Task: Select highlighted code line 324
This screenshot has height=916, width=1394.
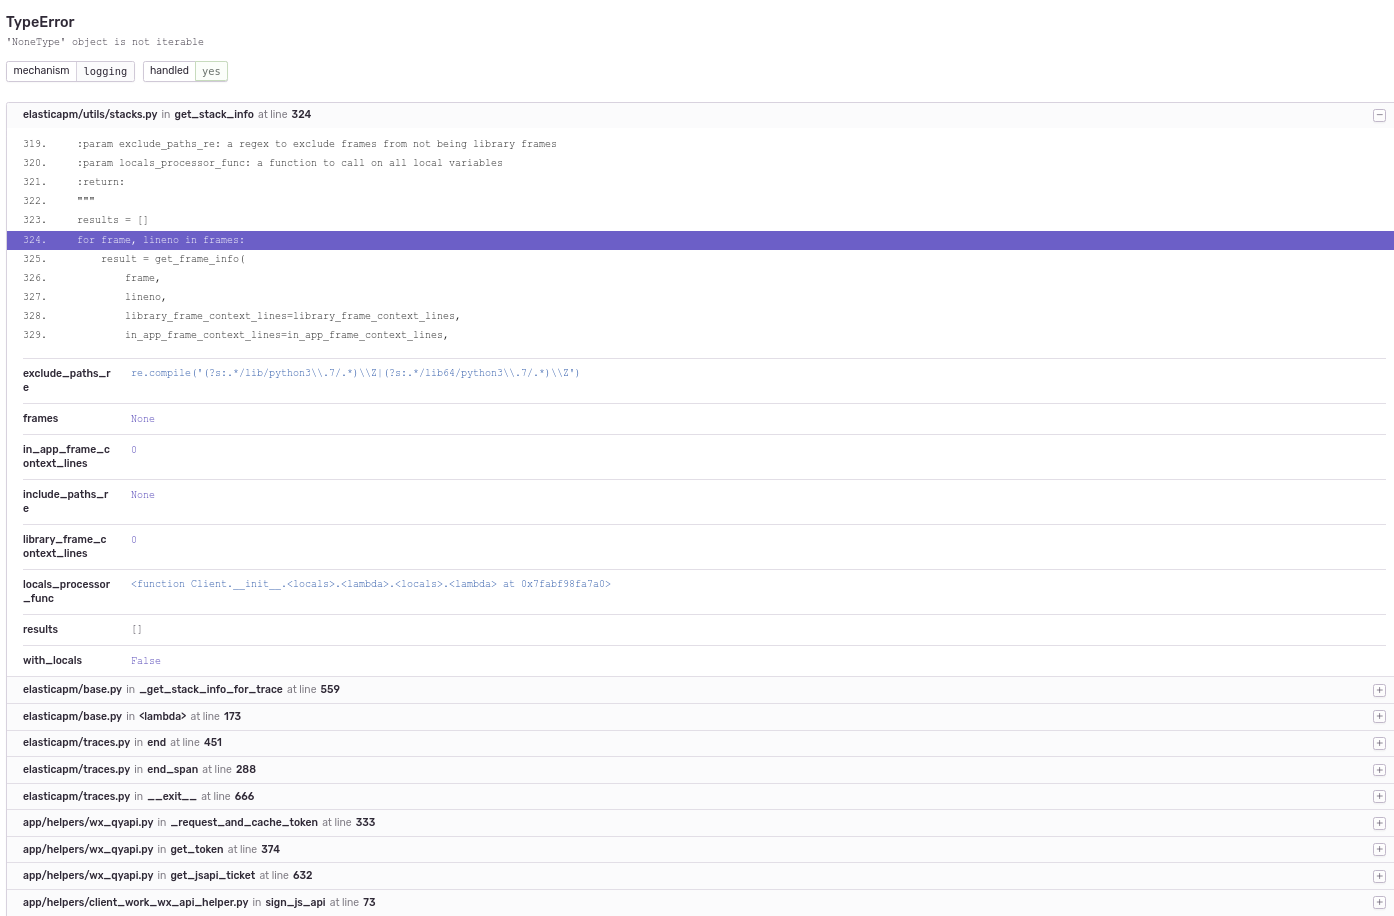Action: 700,240
